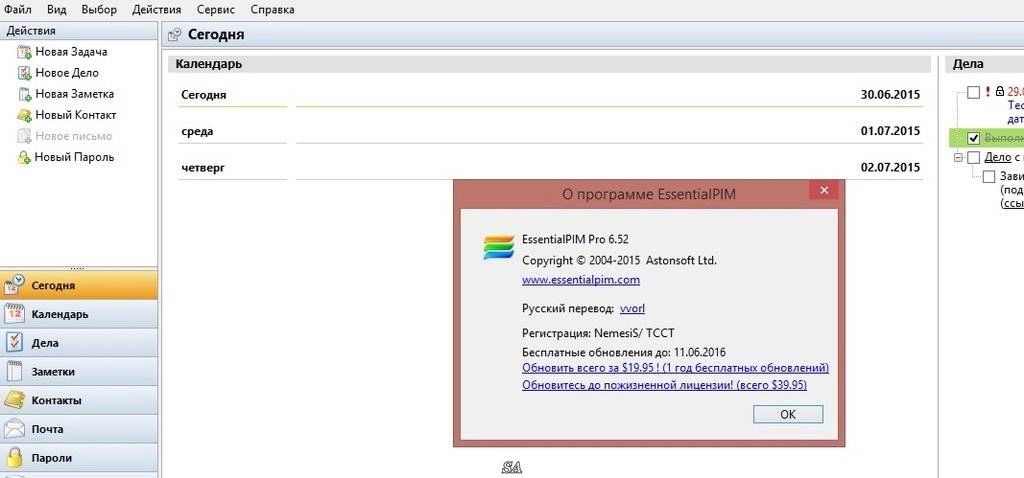Screen dimensions: 1024x478
Task: Switch to the Пароли module
Action: click(79, 458)
